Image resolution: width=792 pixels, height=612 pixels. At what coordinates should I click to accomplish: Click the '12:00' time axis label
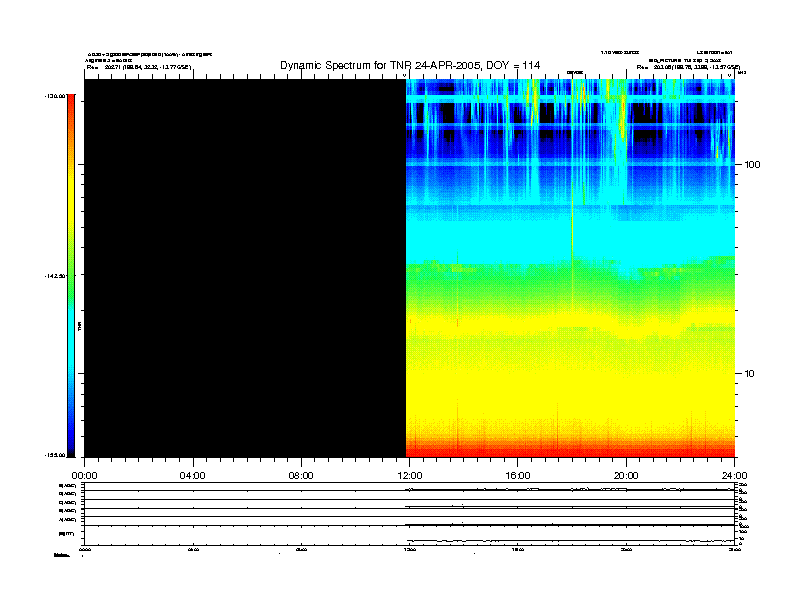410,476
